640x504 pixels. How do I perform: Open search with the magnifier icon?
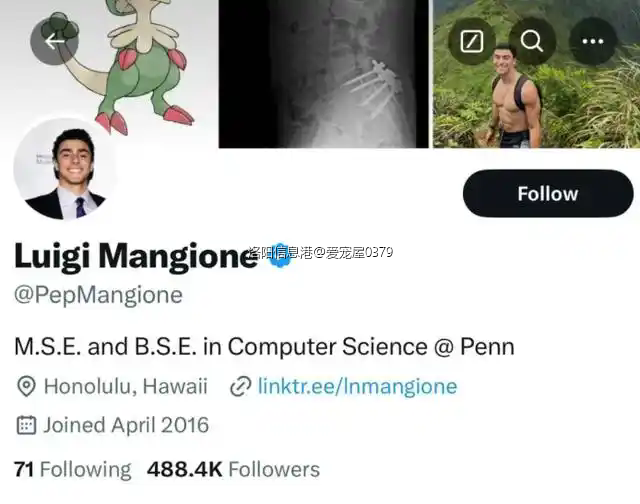pyautogui.click(x=532, y=41)
